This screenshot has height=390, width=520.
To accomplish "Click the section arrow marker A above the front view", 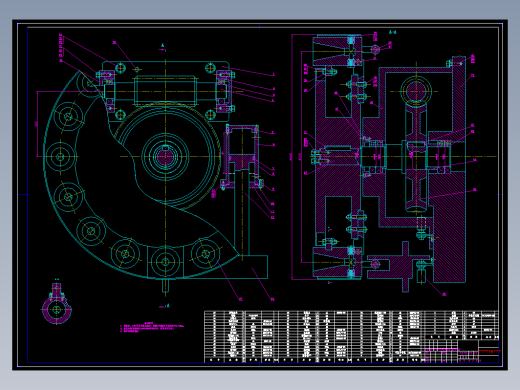I will tap(163, 48).
